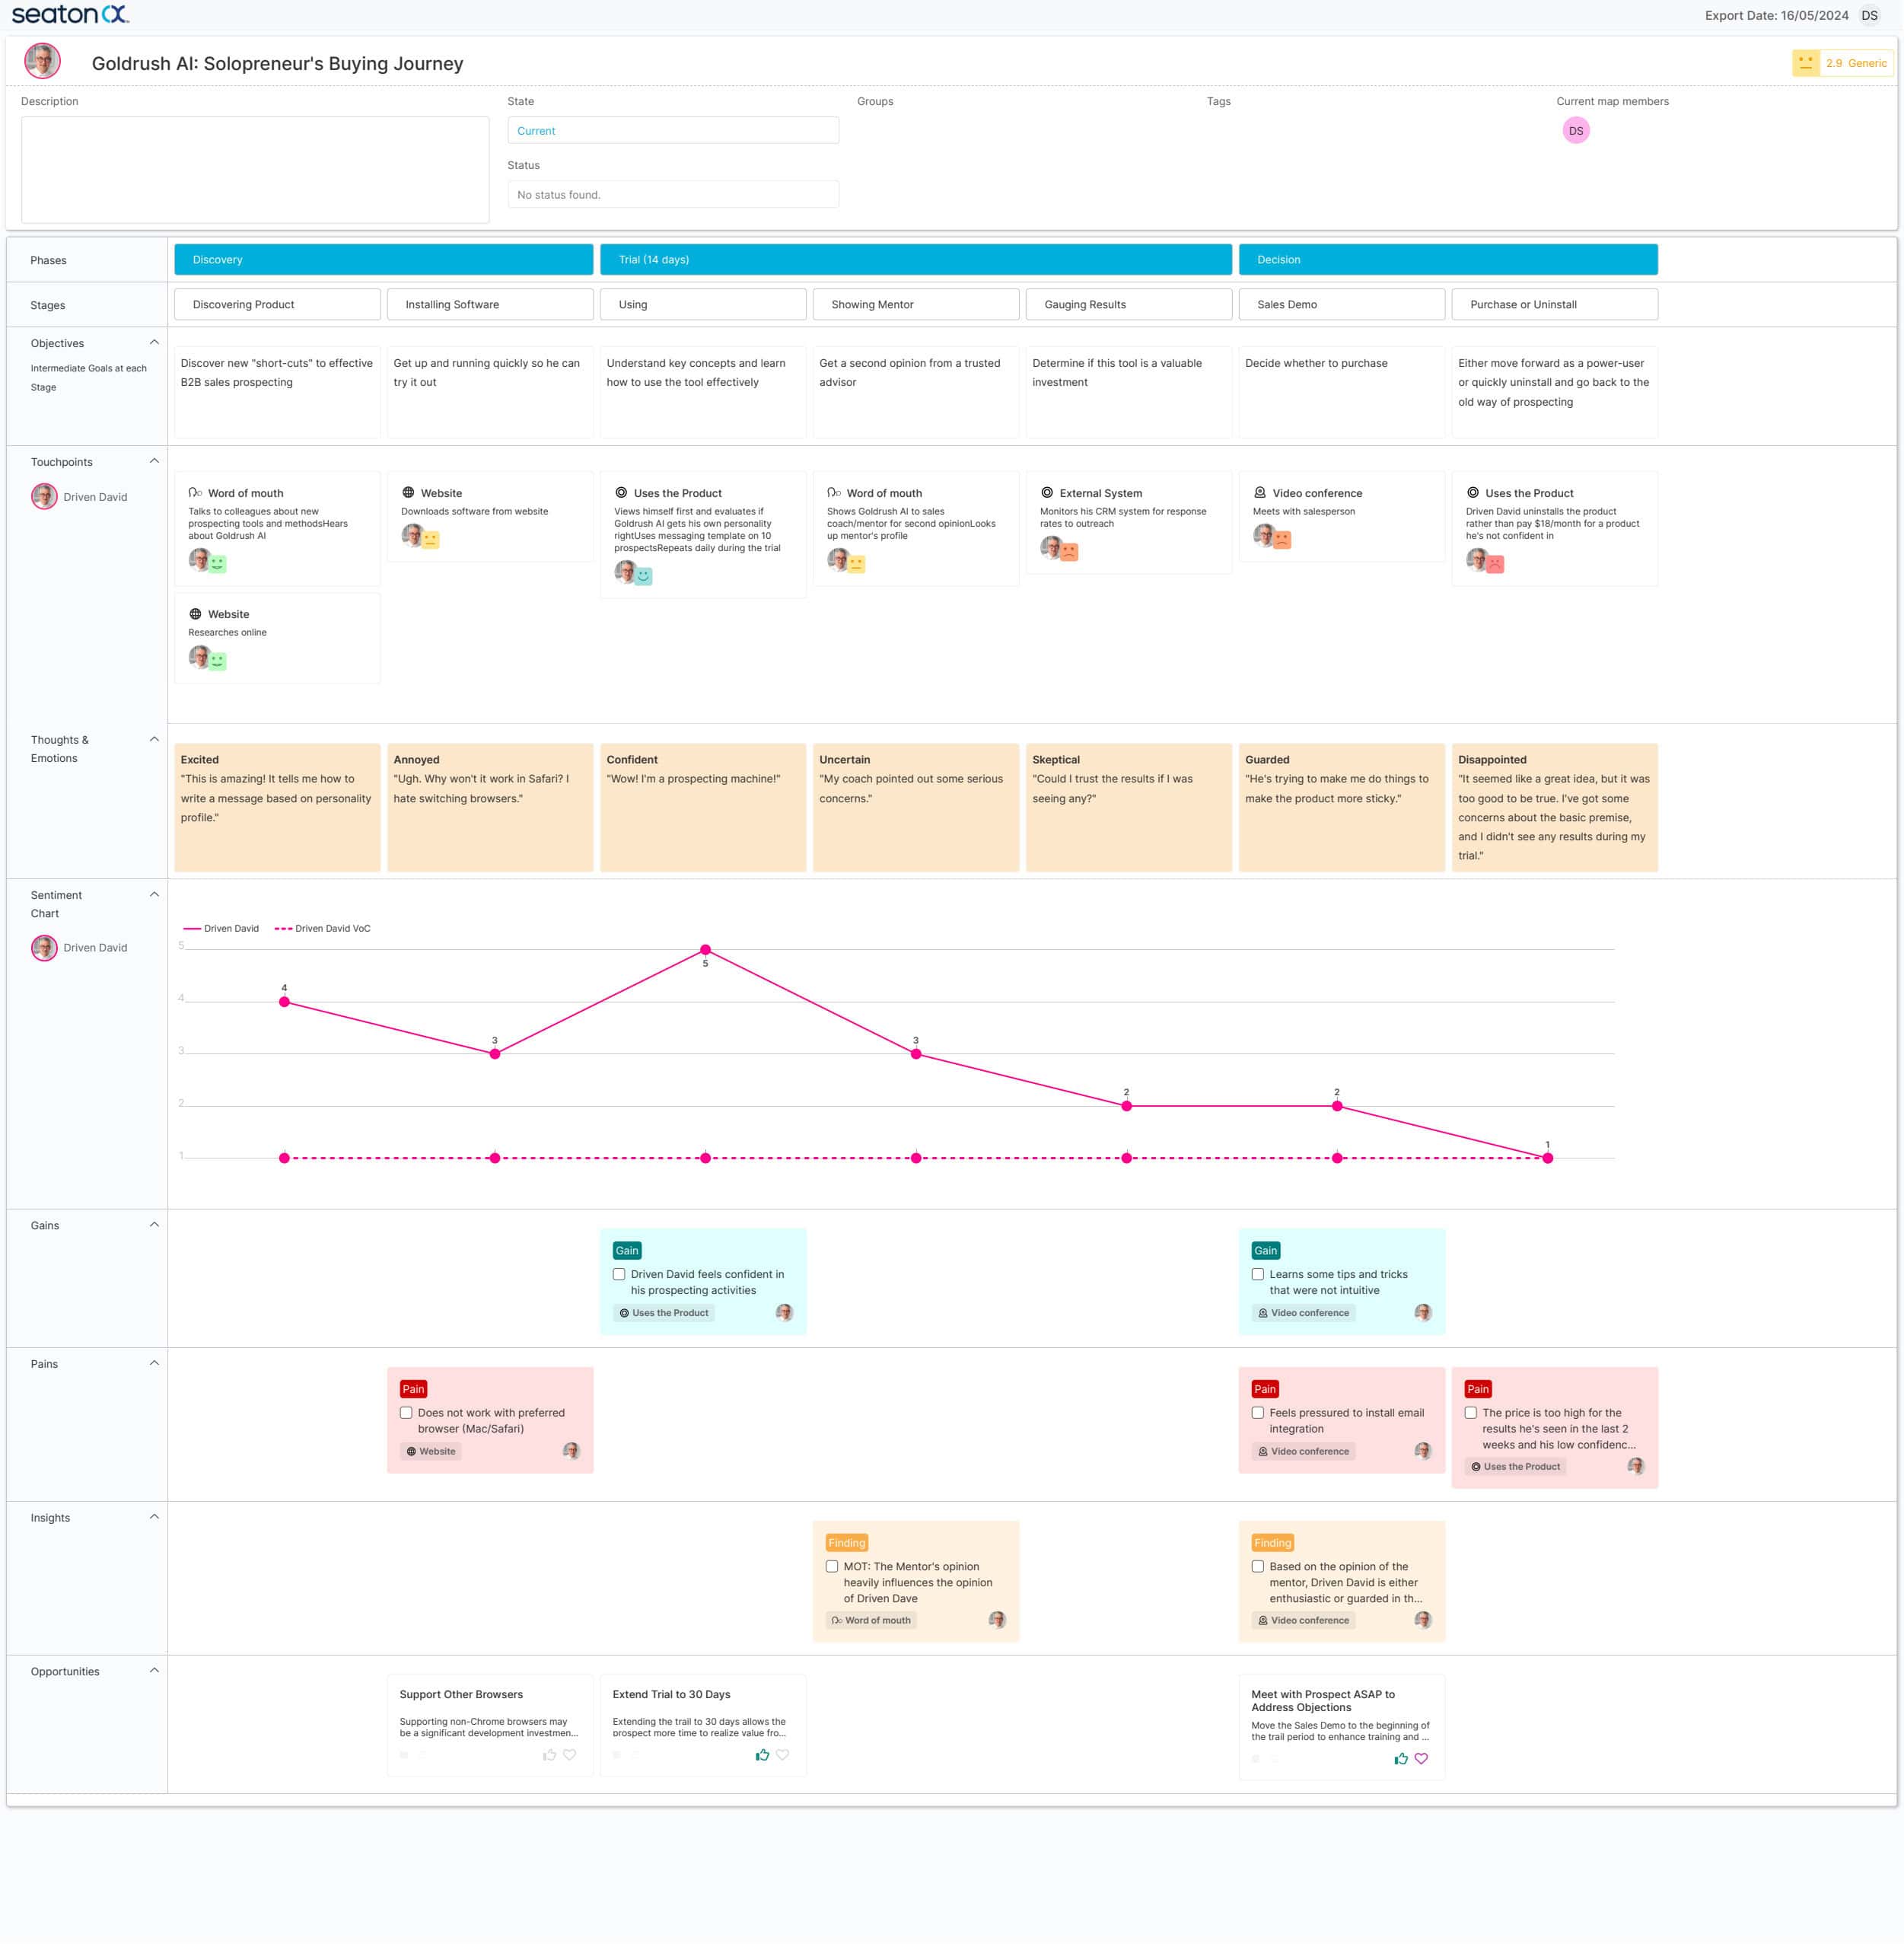The image size is (1904, 1944).
Task: Click the Driven David avatar beside Sentiment Chart
Action: 44,947
